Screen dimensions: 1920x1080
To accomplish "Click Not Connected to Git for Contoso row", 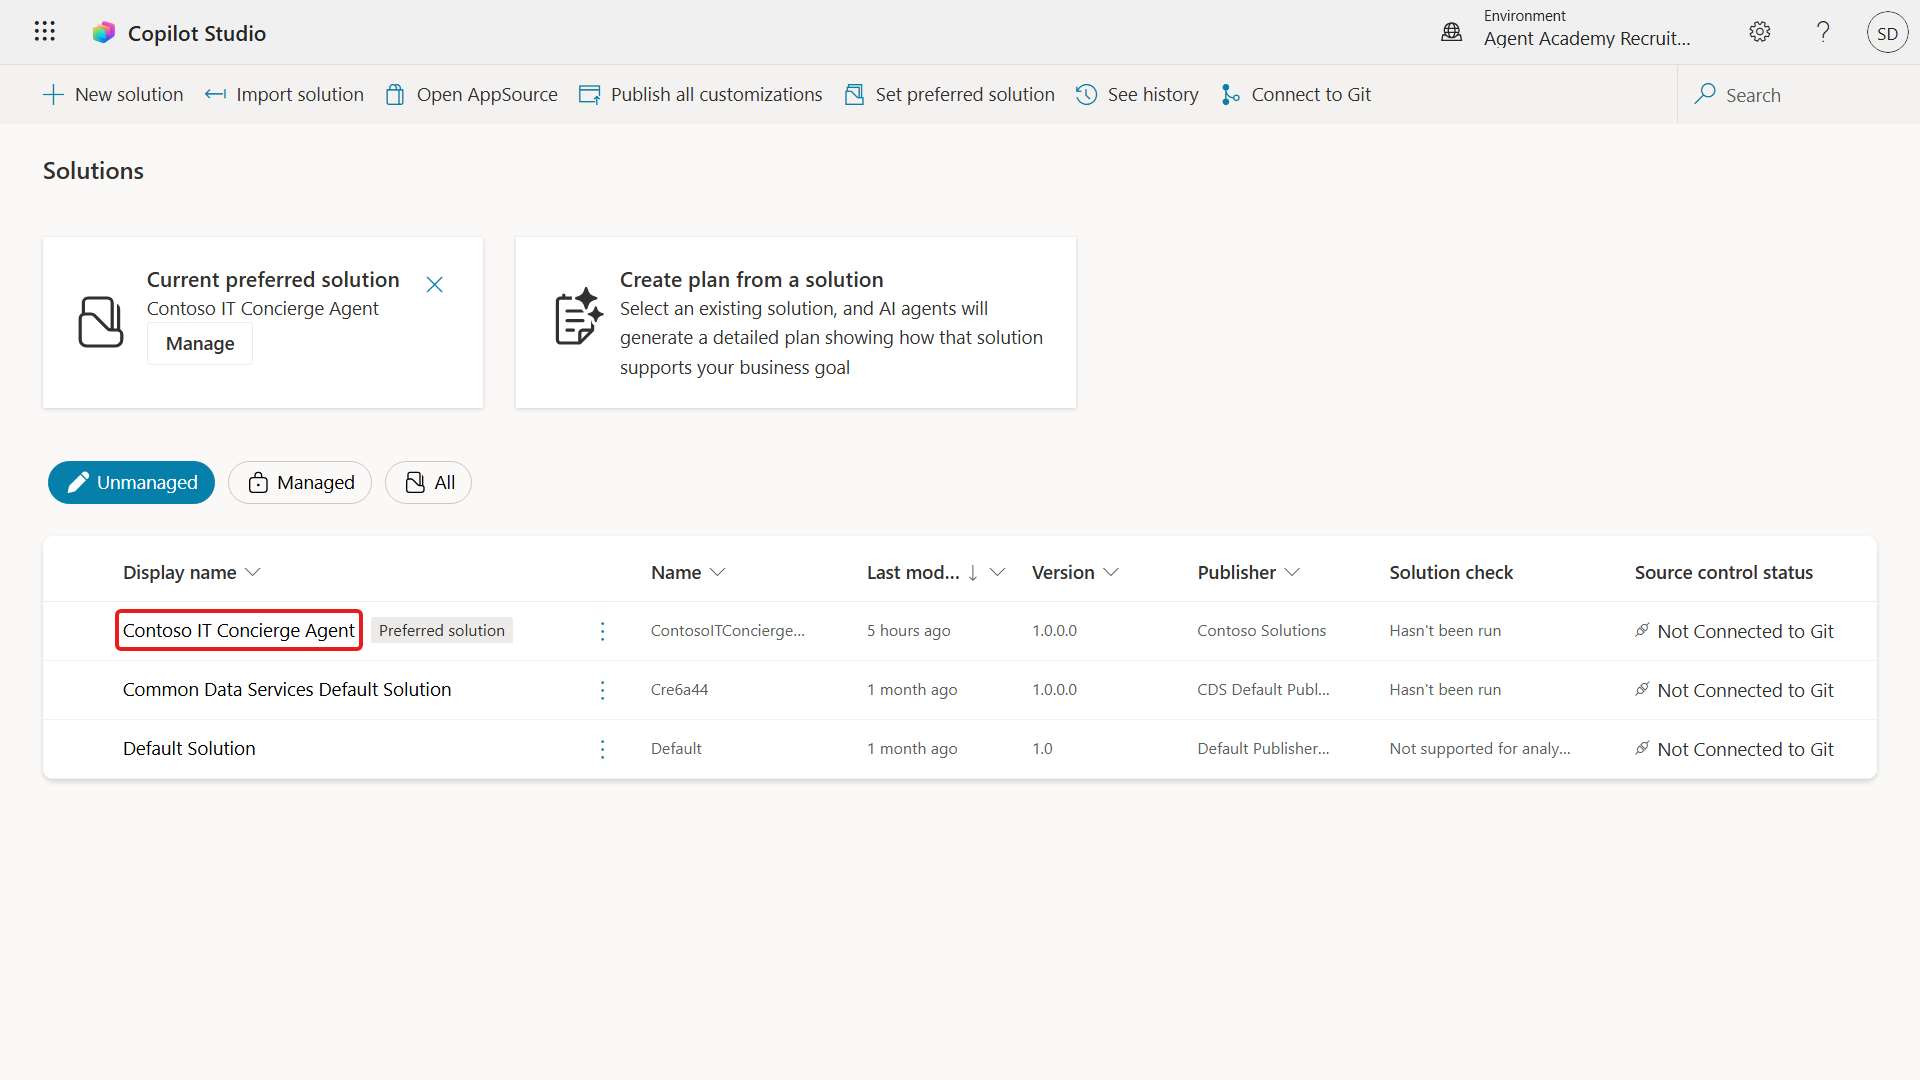I will (x=1734, y=631).
